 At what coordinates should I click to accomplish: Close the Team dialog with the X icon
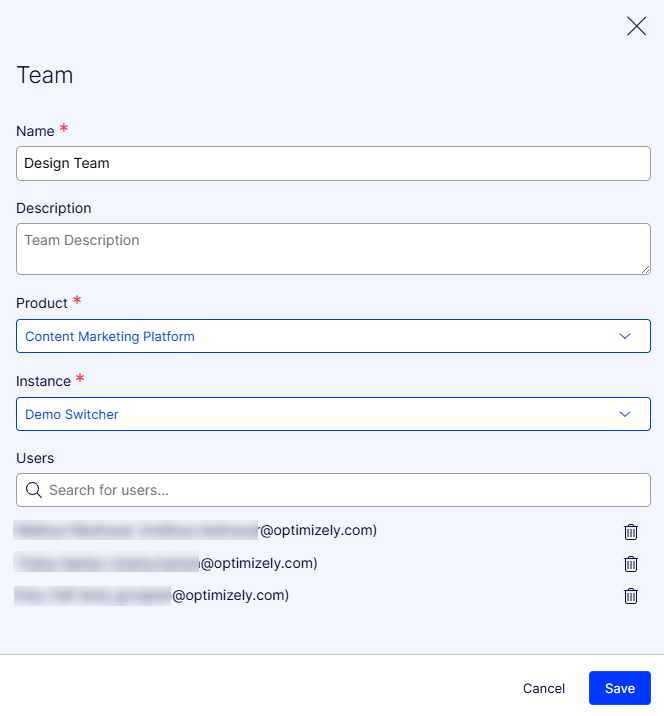pyautogui.click(x=636, y=27)
